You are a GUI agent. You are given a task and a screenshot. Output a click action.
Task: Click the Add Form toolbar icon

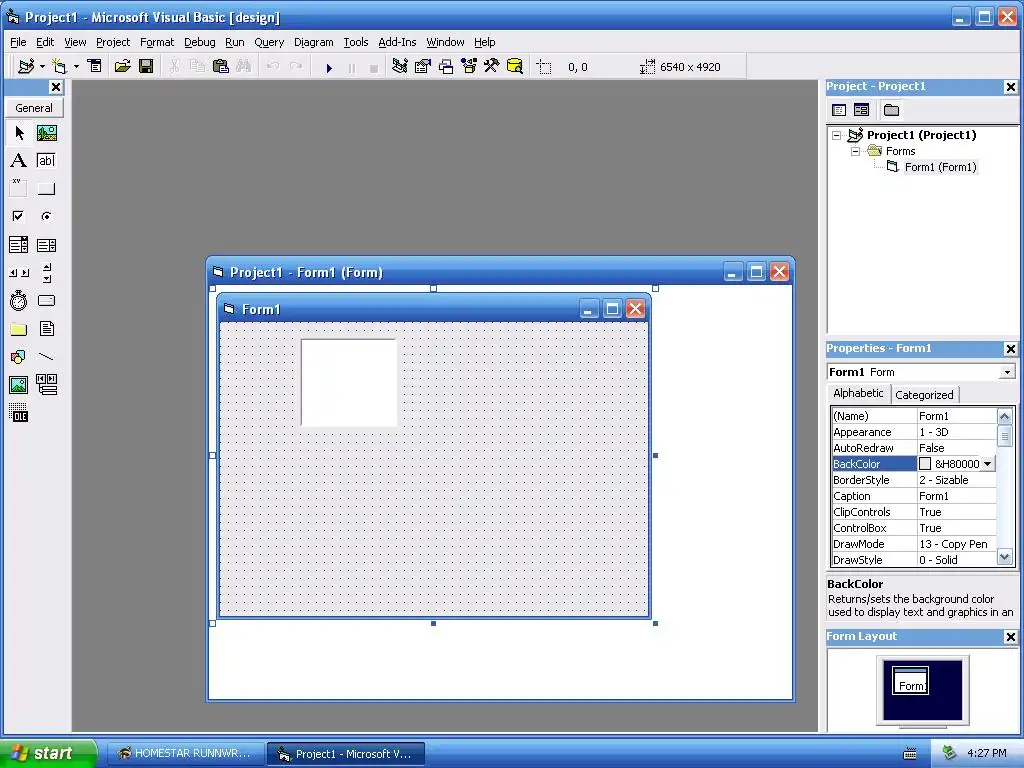pos(60,66)
